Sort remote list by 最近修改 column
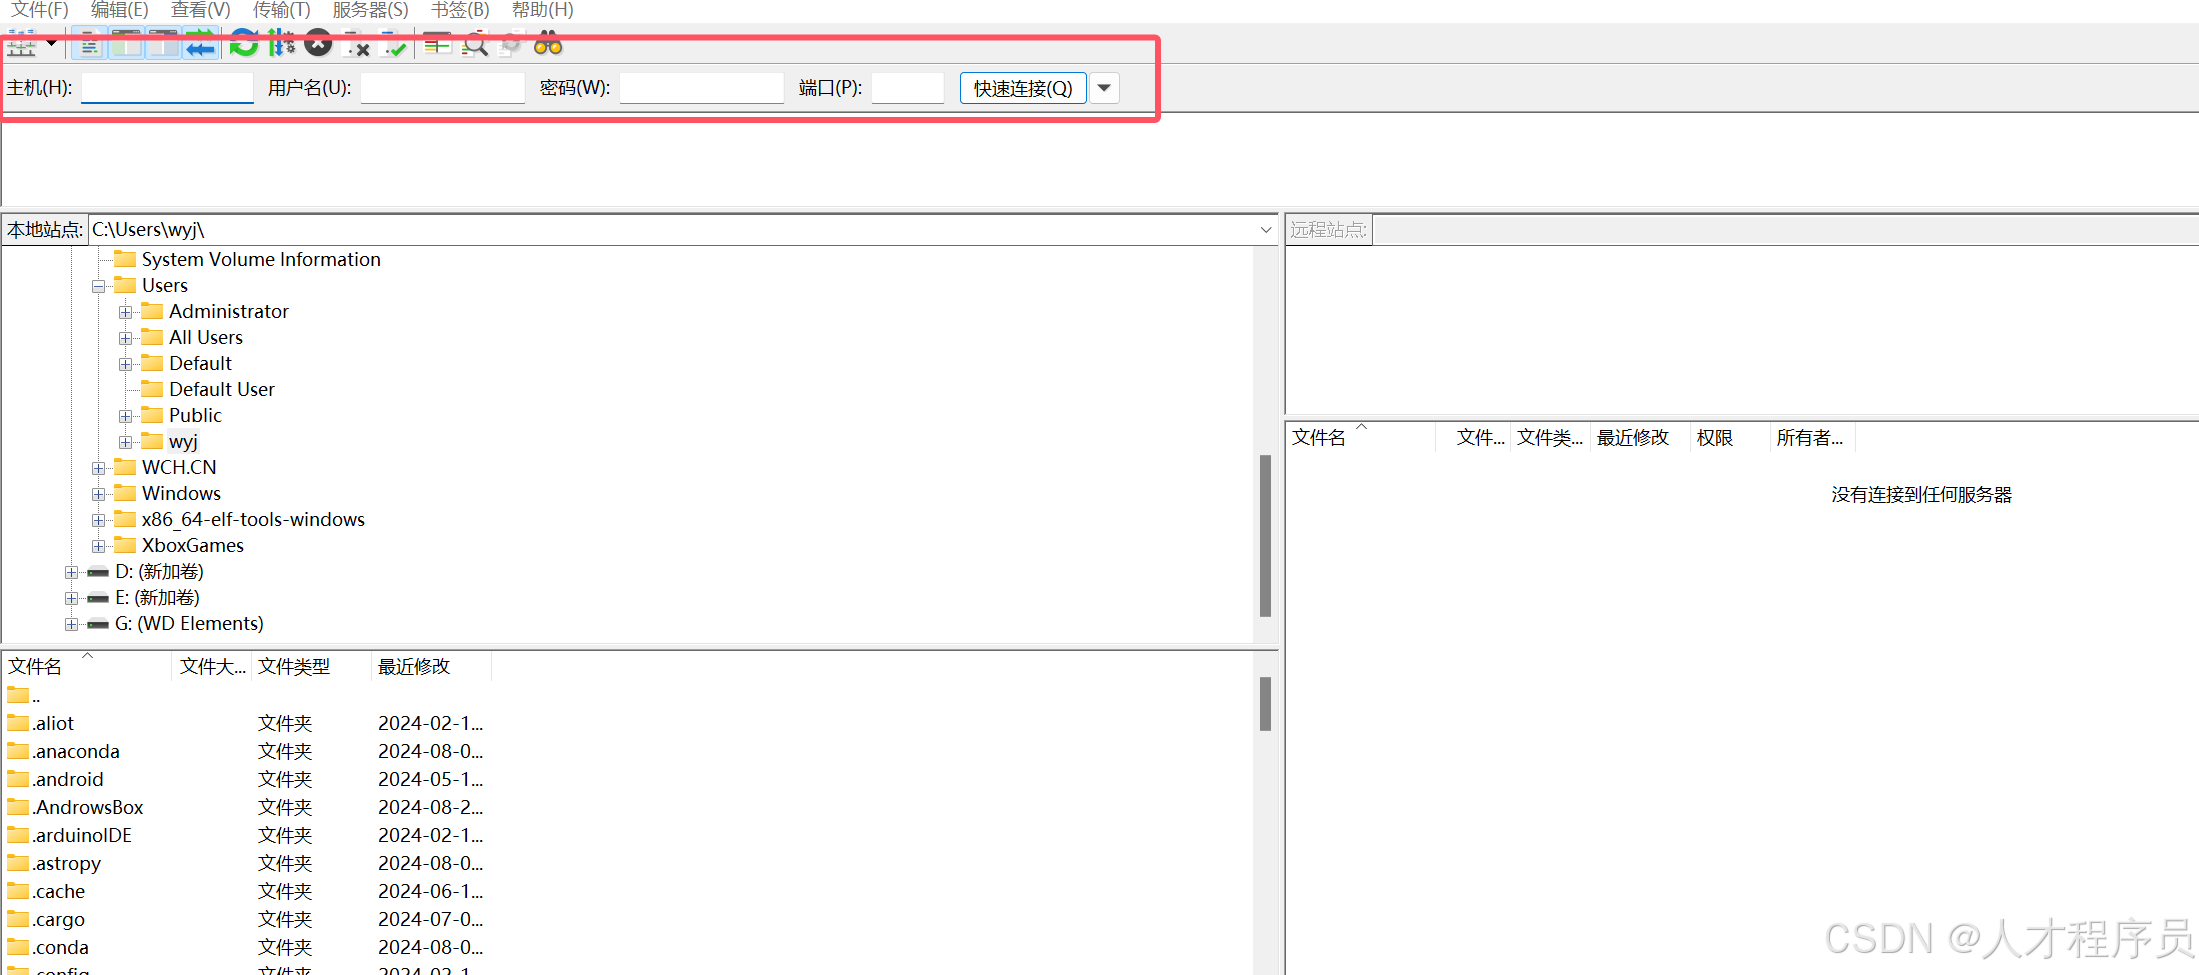This screenshot has height=975, width=2199. click(x=1640, y=438)
